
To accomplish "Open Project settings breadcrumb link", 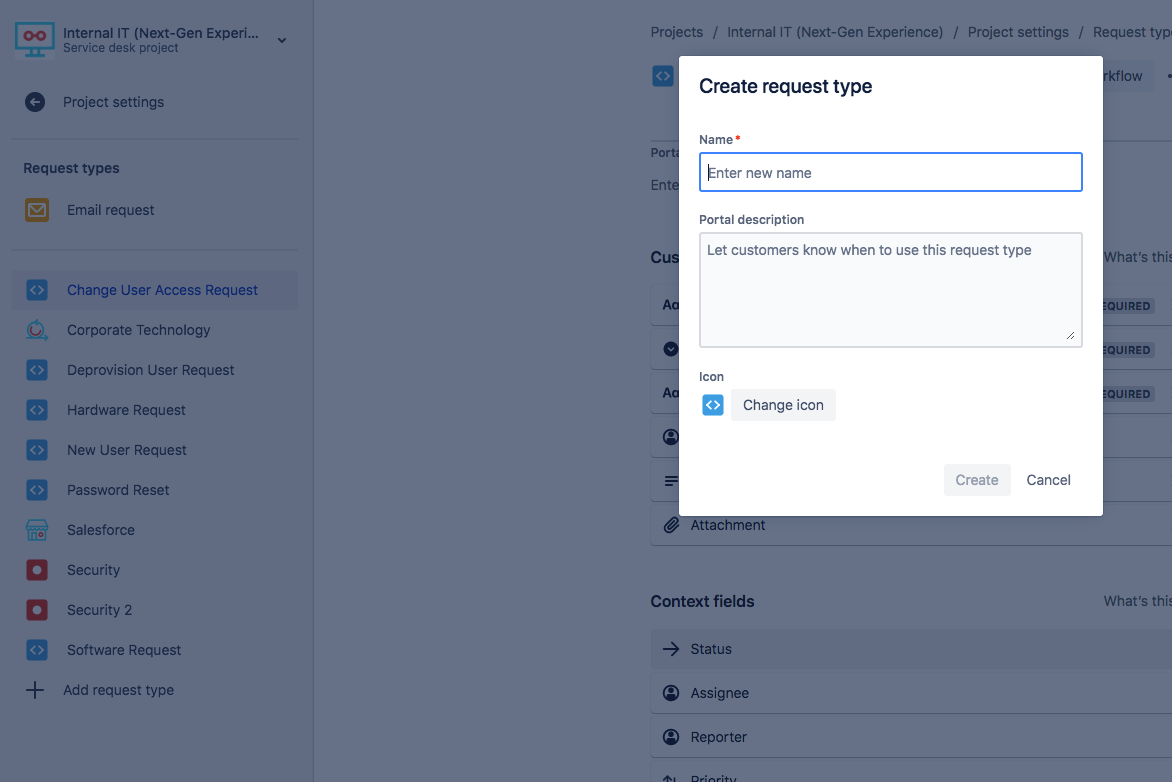I will pos(1018,32).
